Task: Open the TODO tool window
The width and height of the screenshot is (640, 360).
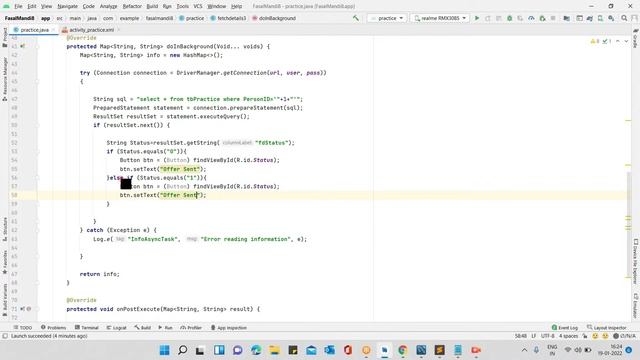Action: pyautogui.click(x=22, y=327)
